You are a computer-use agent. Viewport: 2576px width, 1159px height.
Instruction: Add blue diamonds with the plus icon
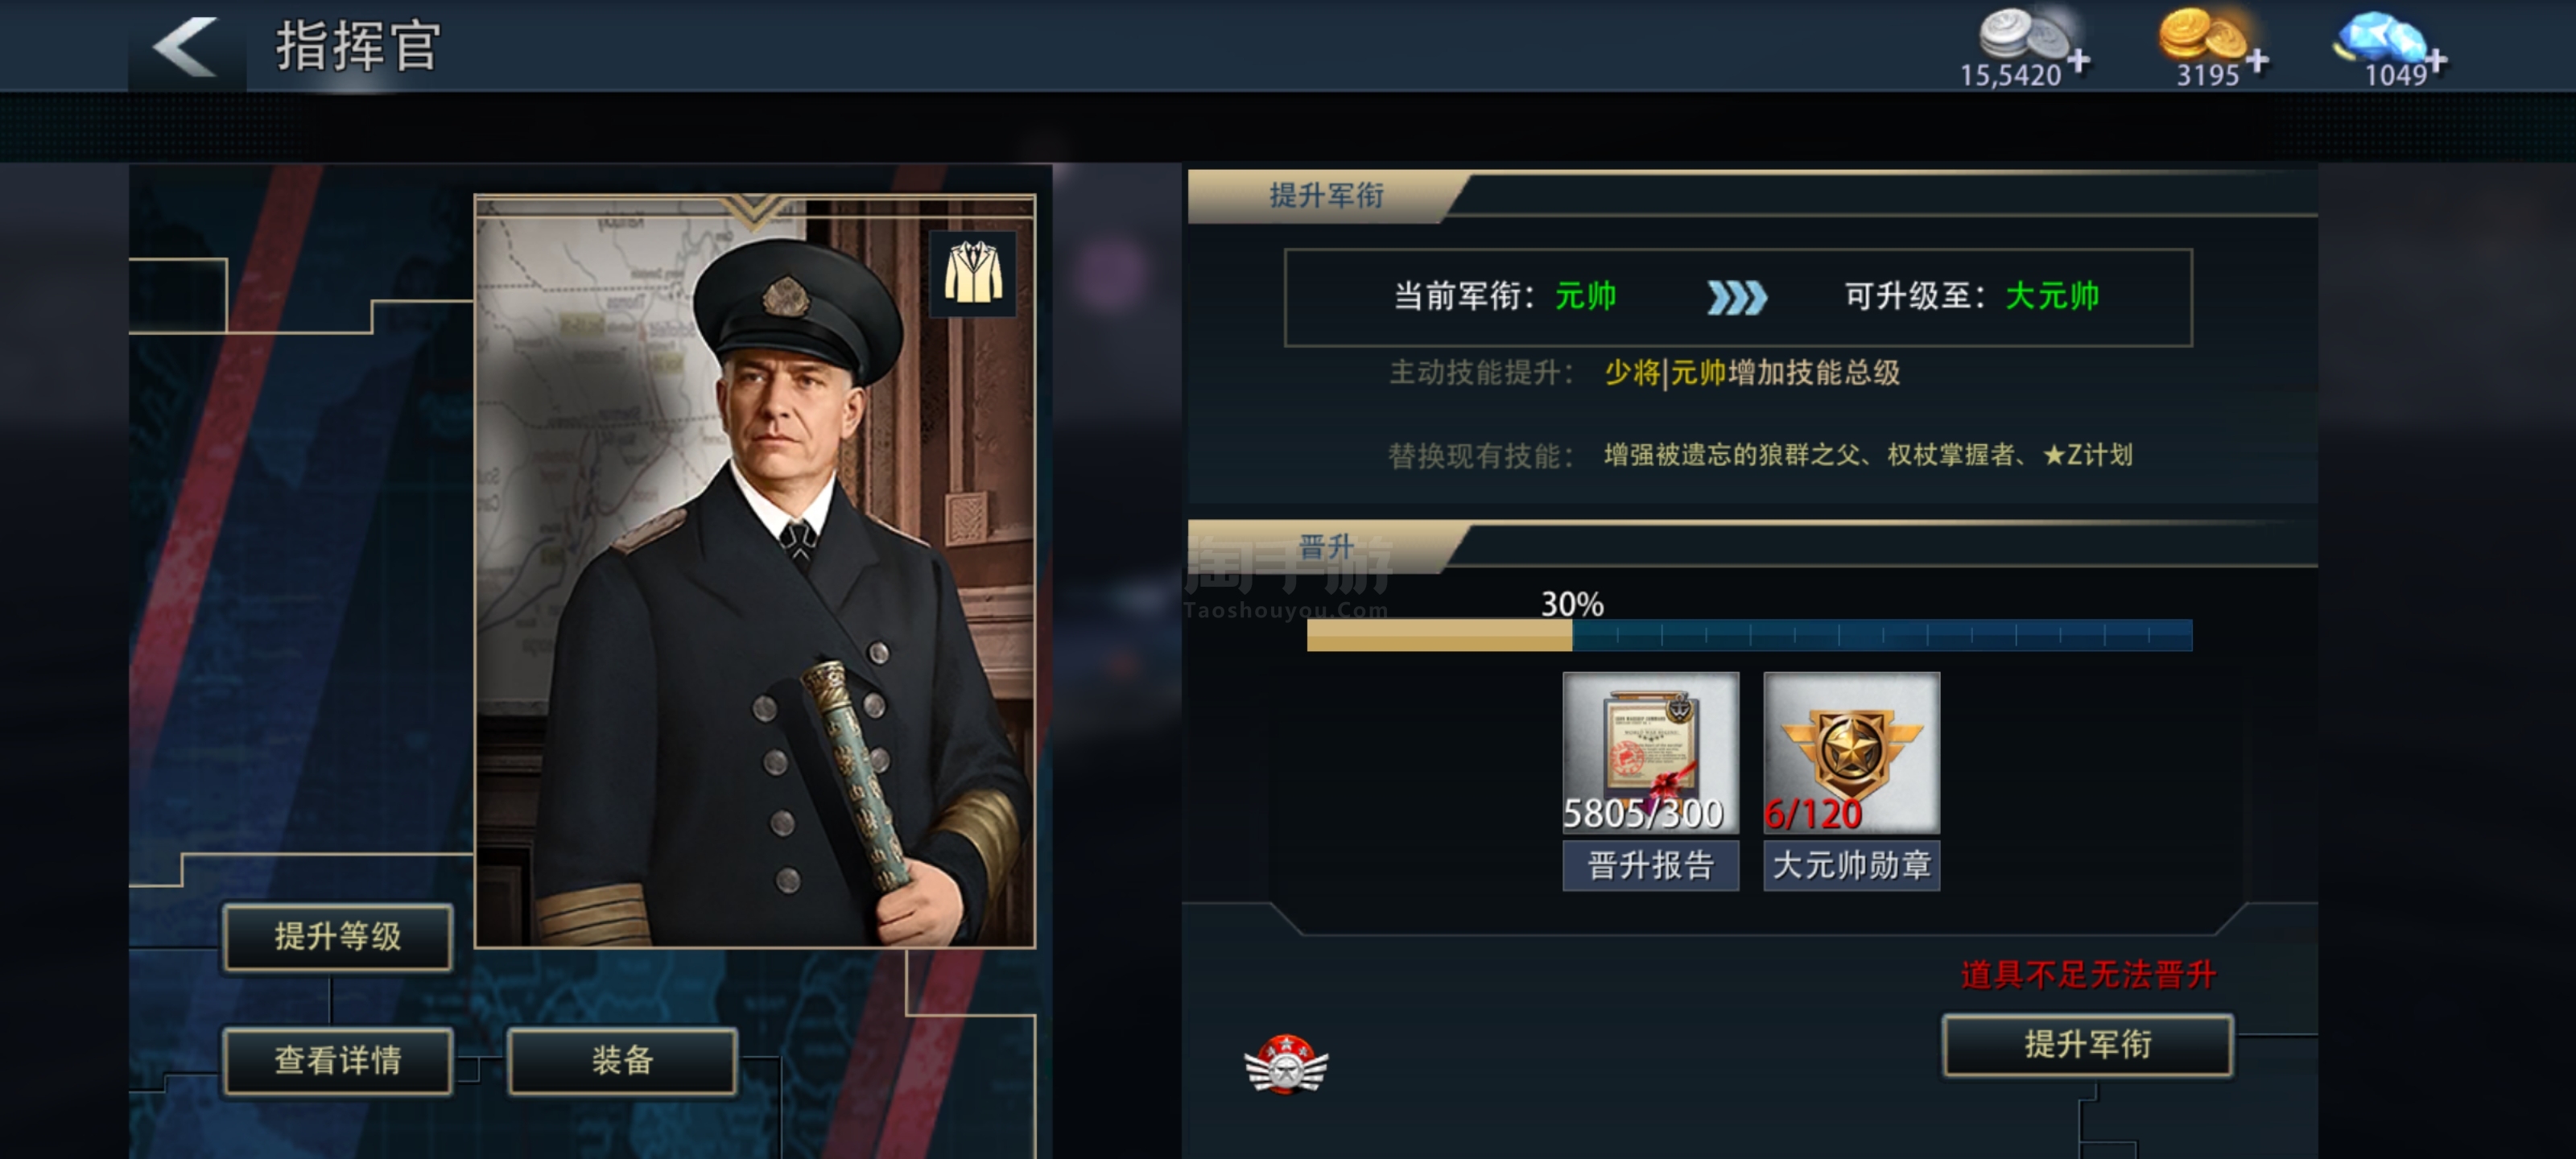point(2436,61)
